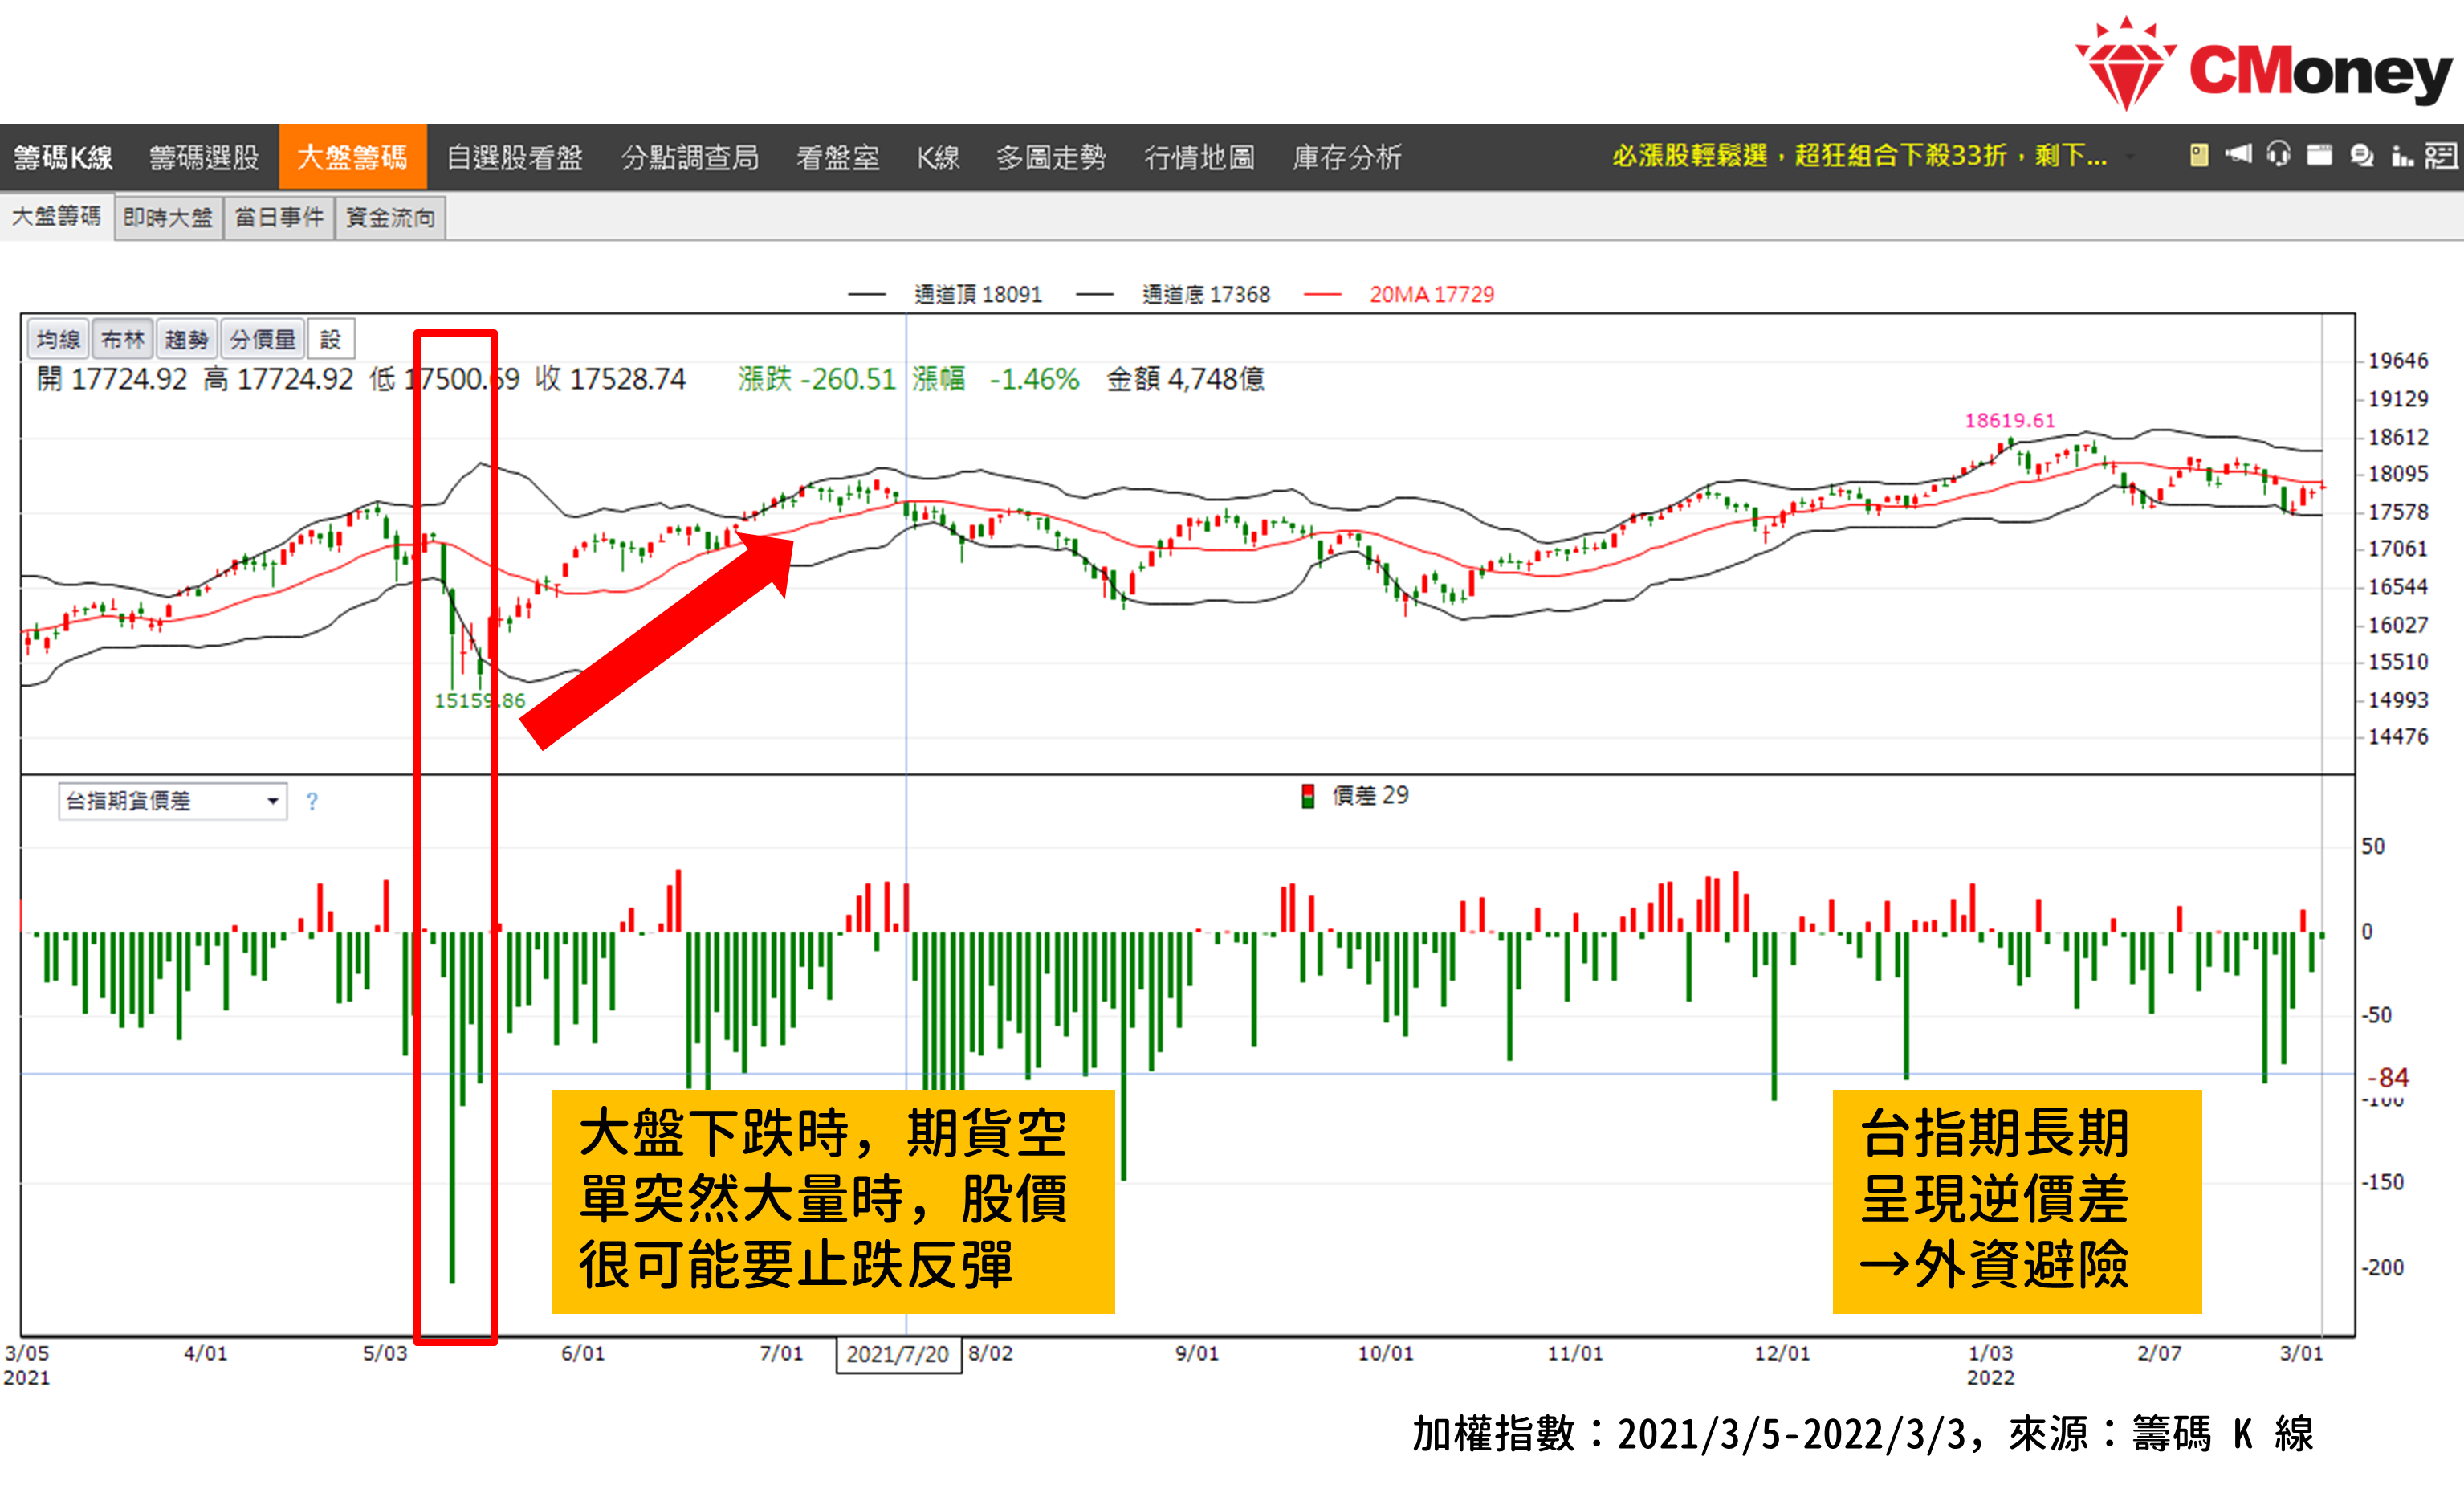Toggle the 趨勢 trend indicator
Screen dimensions: 2464x1485
point(186,340)
